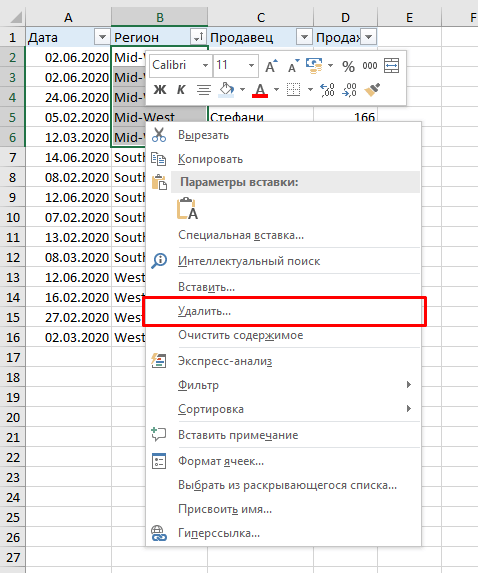Click the thousands separator 000 icon

tap(370, 66)
